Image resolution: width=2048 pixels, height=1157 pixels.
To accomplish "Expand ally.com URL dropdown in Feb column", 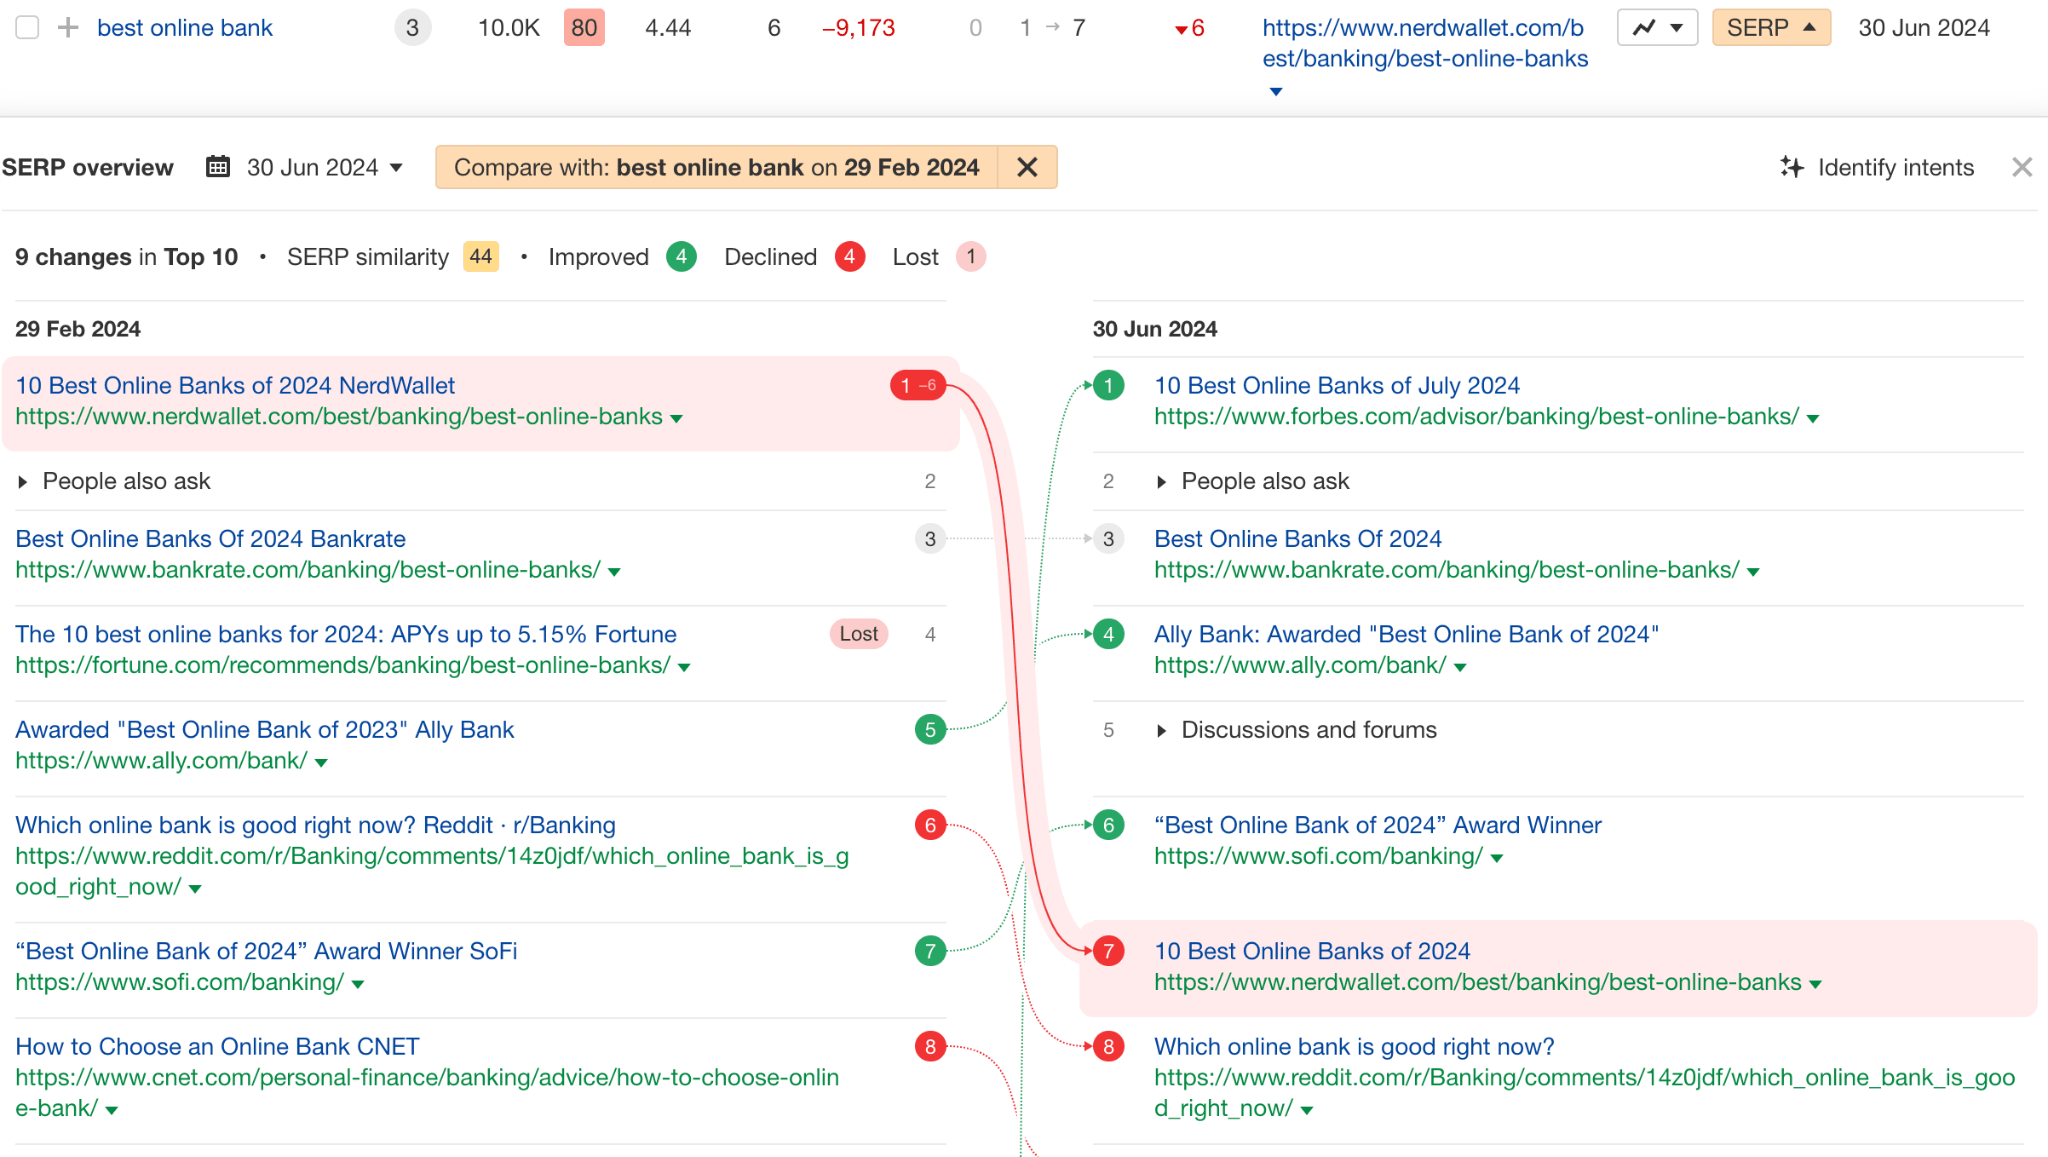I will [x=322, y=763].
